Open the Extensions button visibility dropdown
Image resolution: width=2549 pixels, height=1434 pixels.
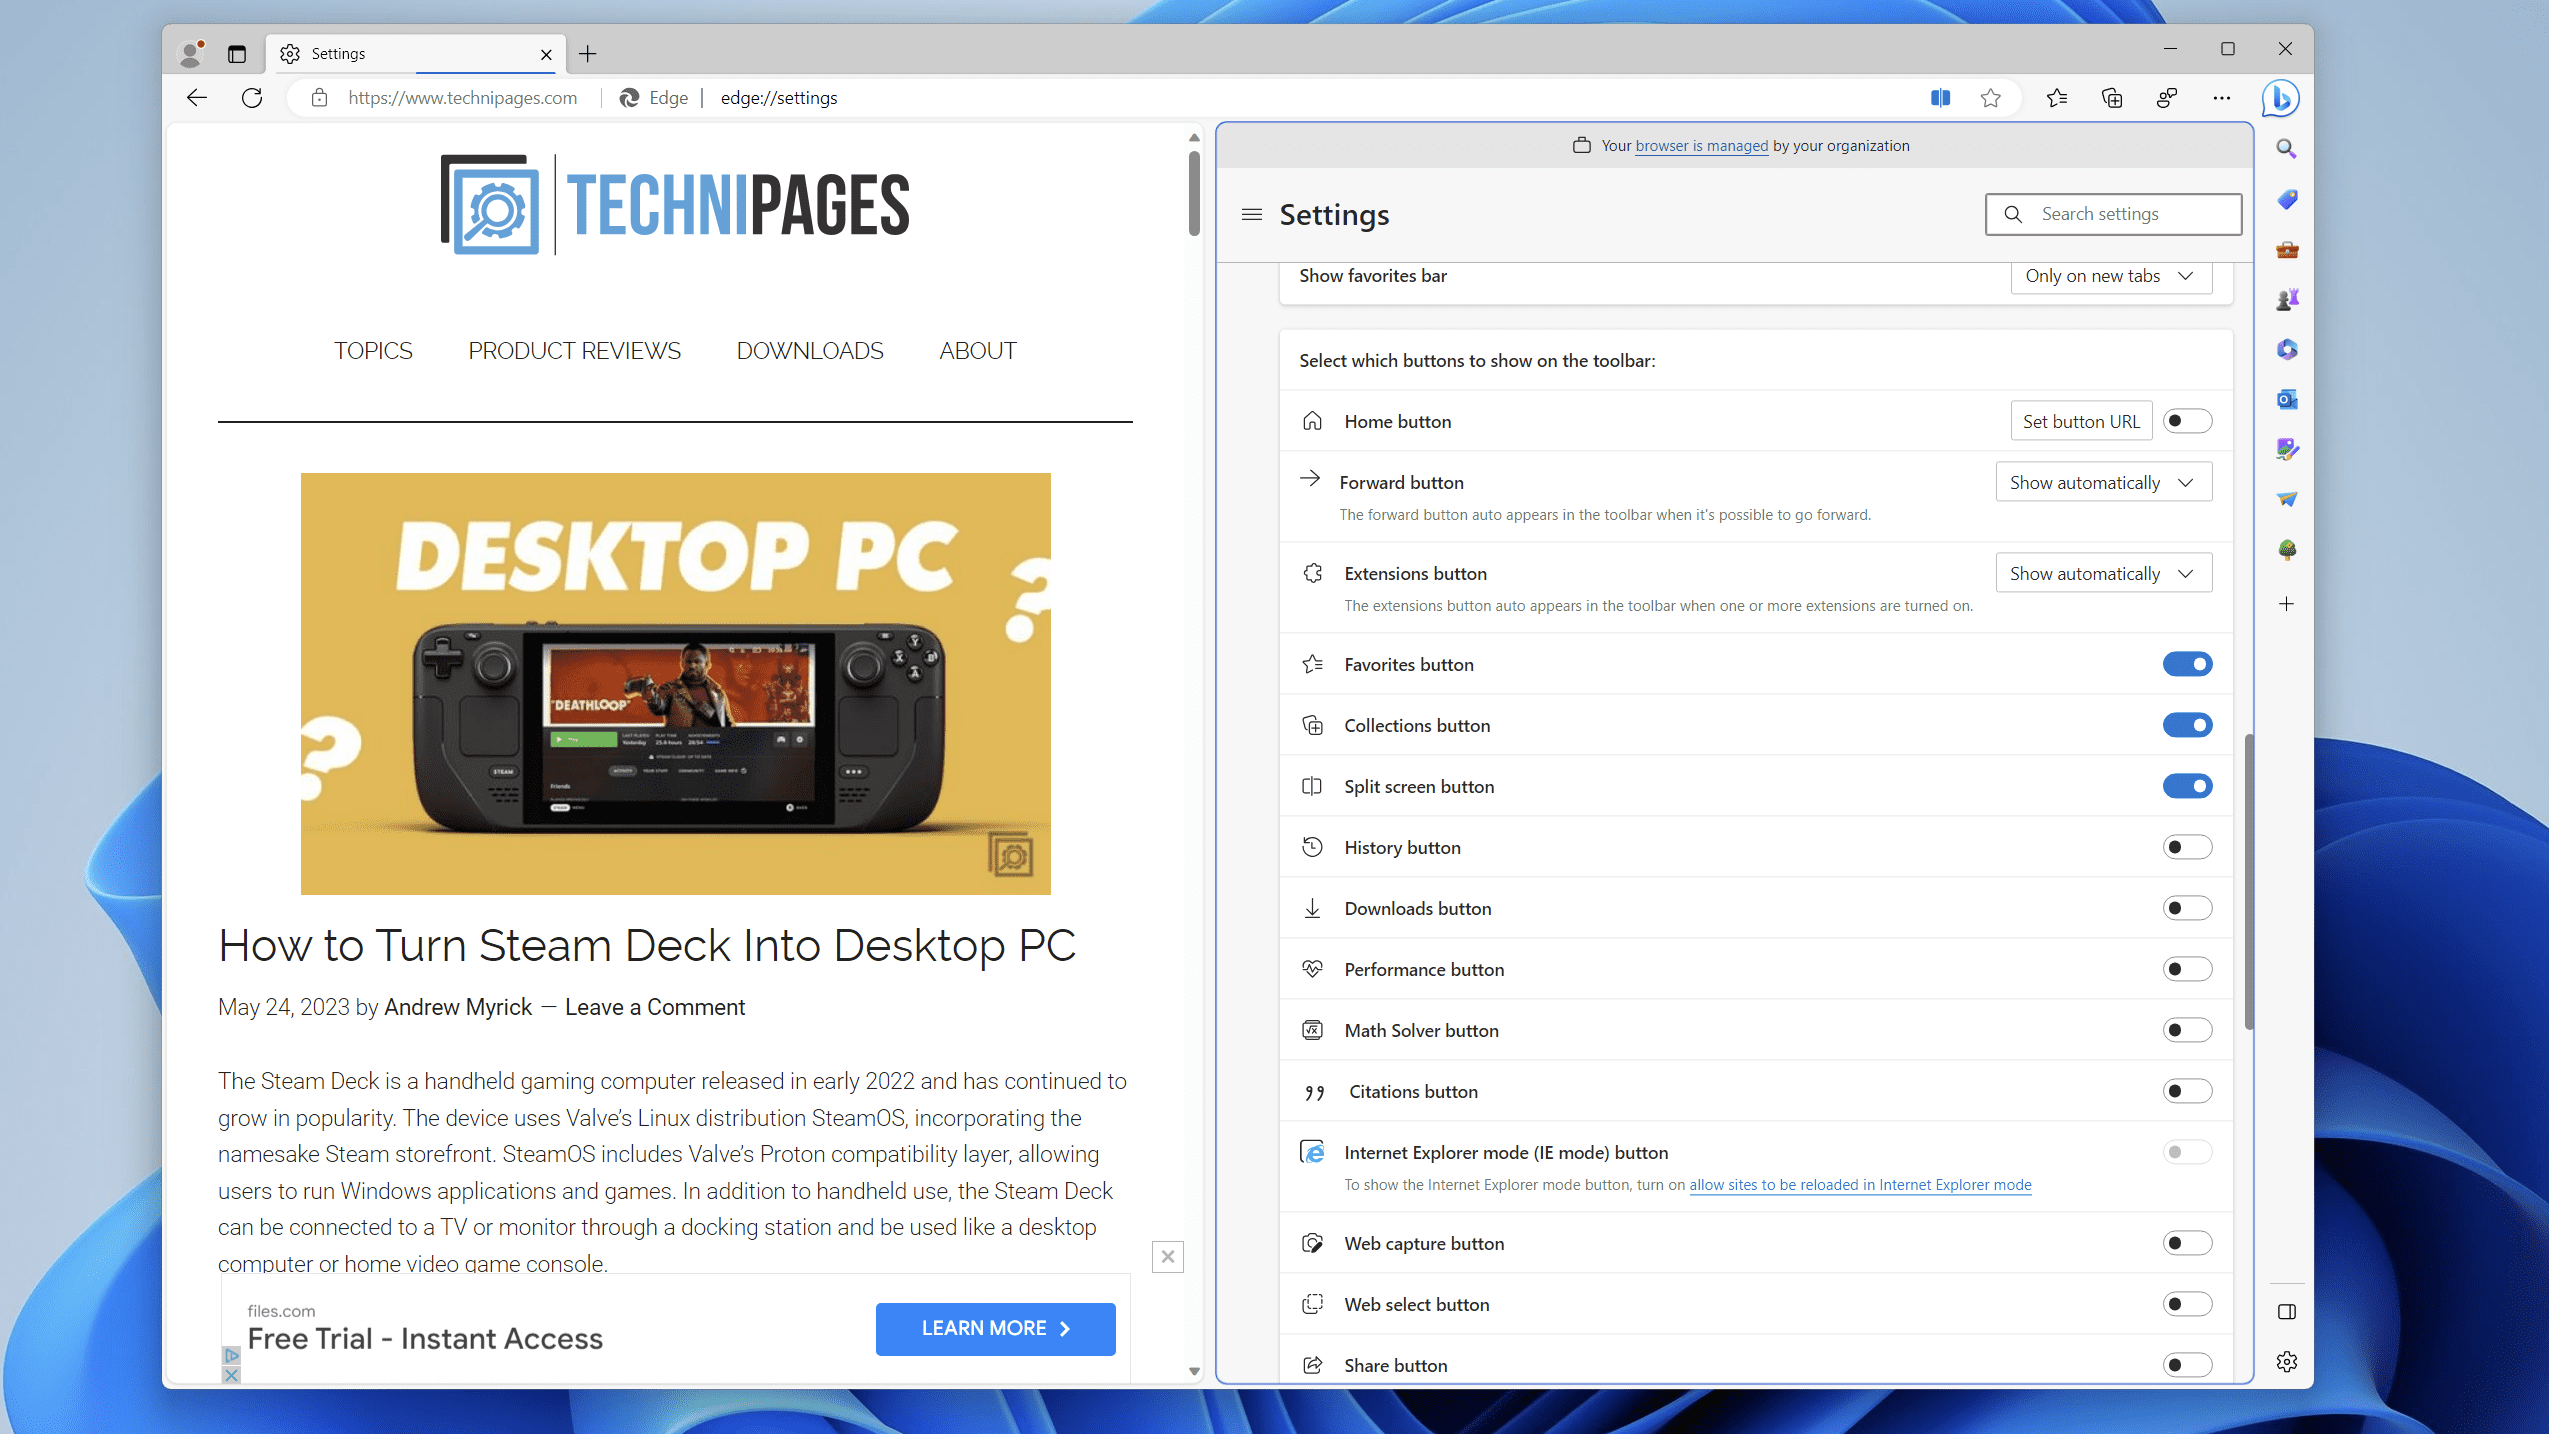tap(2102, 572)
